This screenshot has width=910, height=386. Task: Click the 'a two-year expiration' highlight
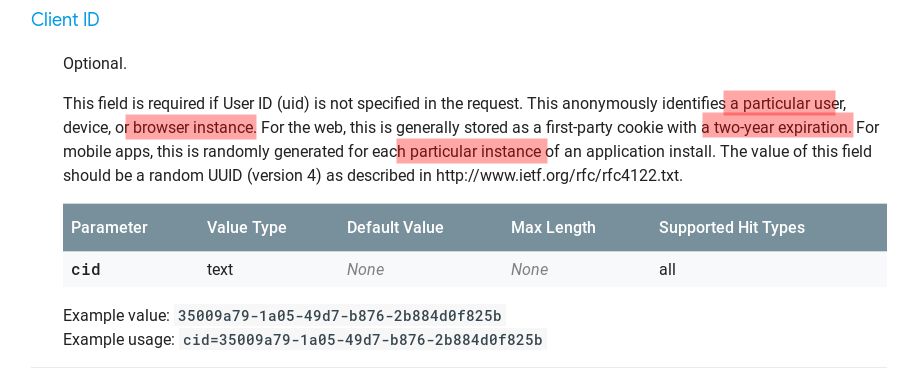(777, 127)
